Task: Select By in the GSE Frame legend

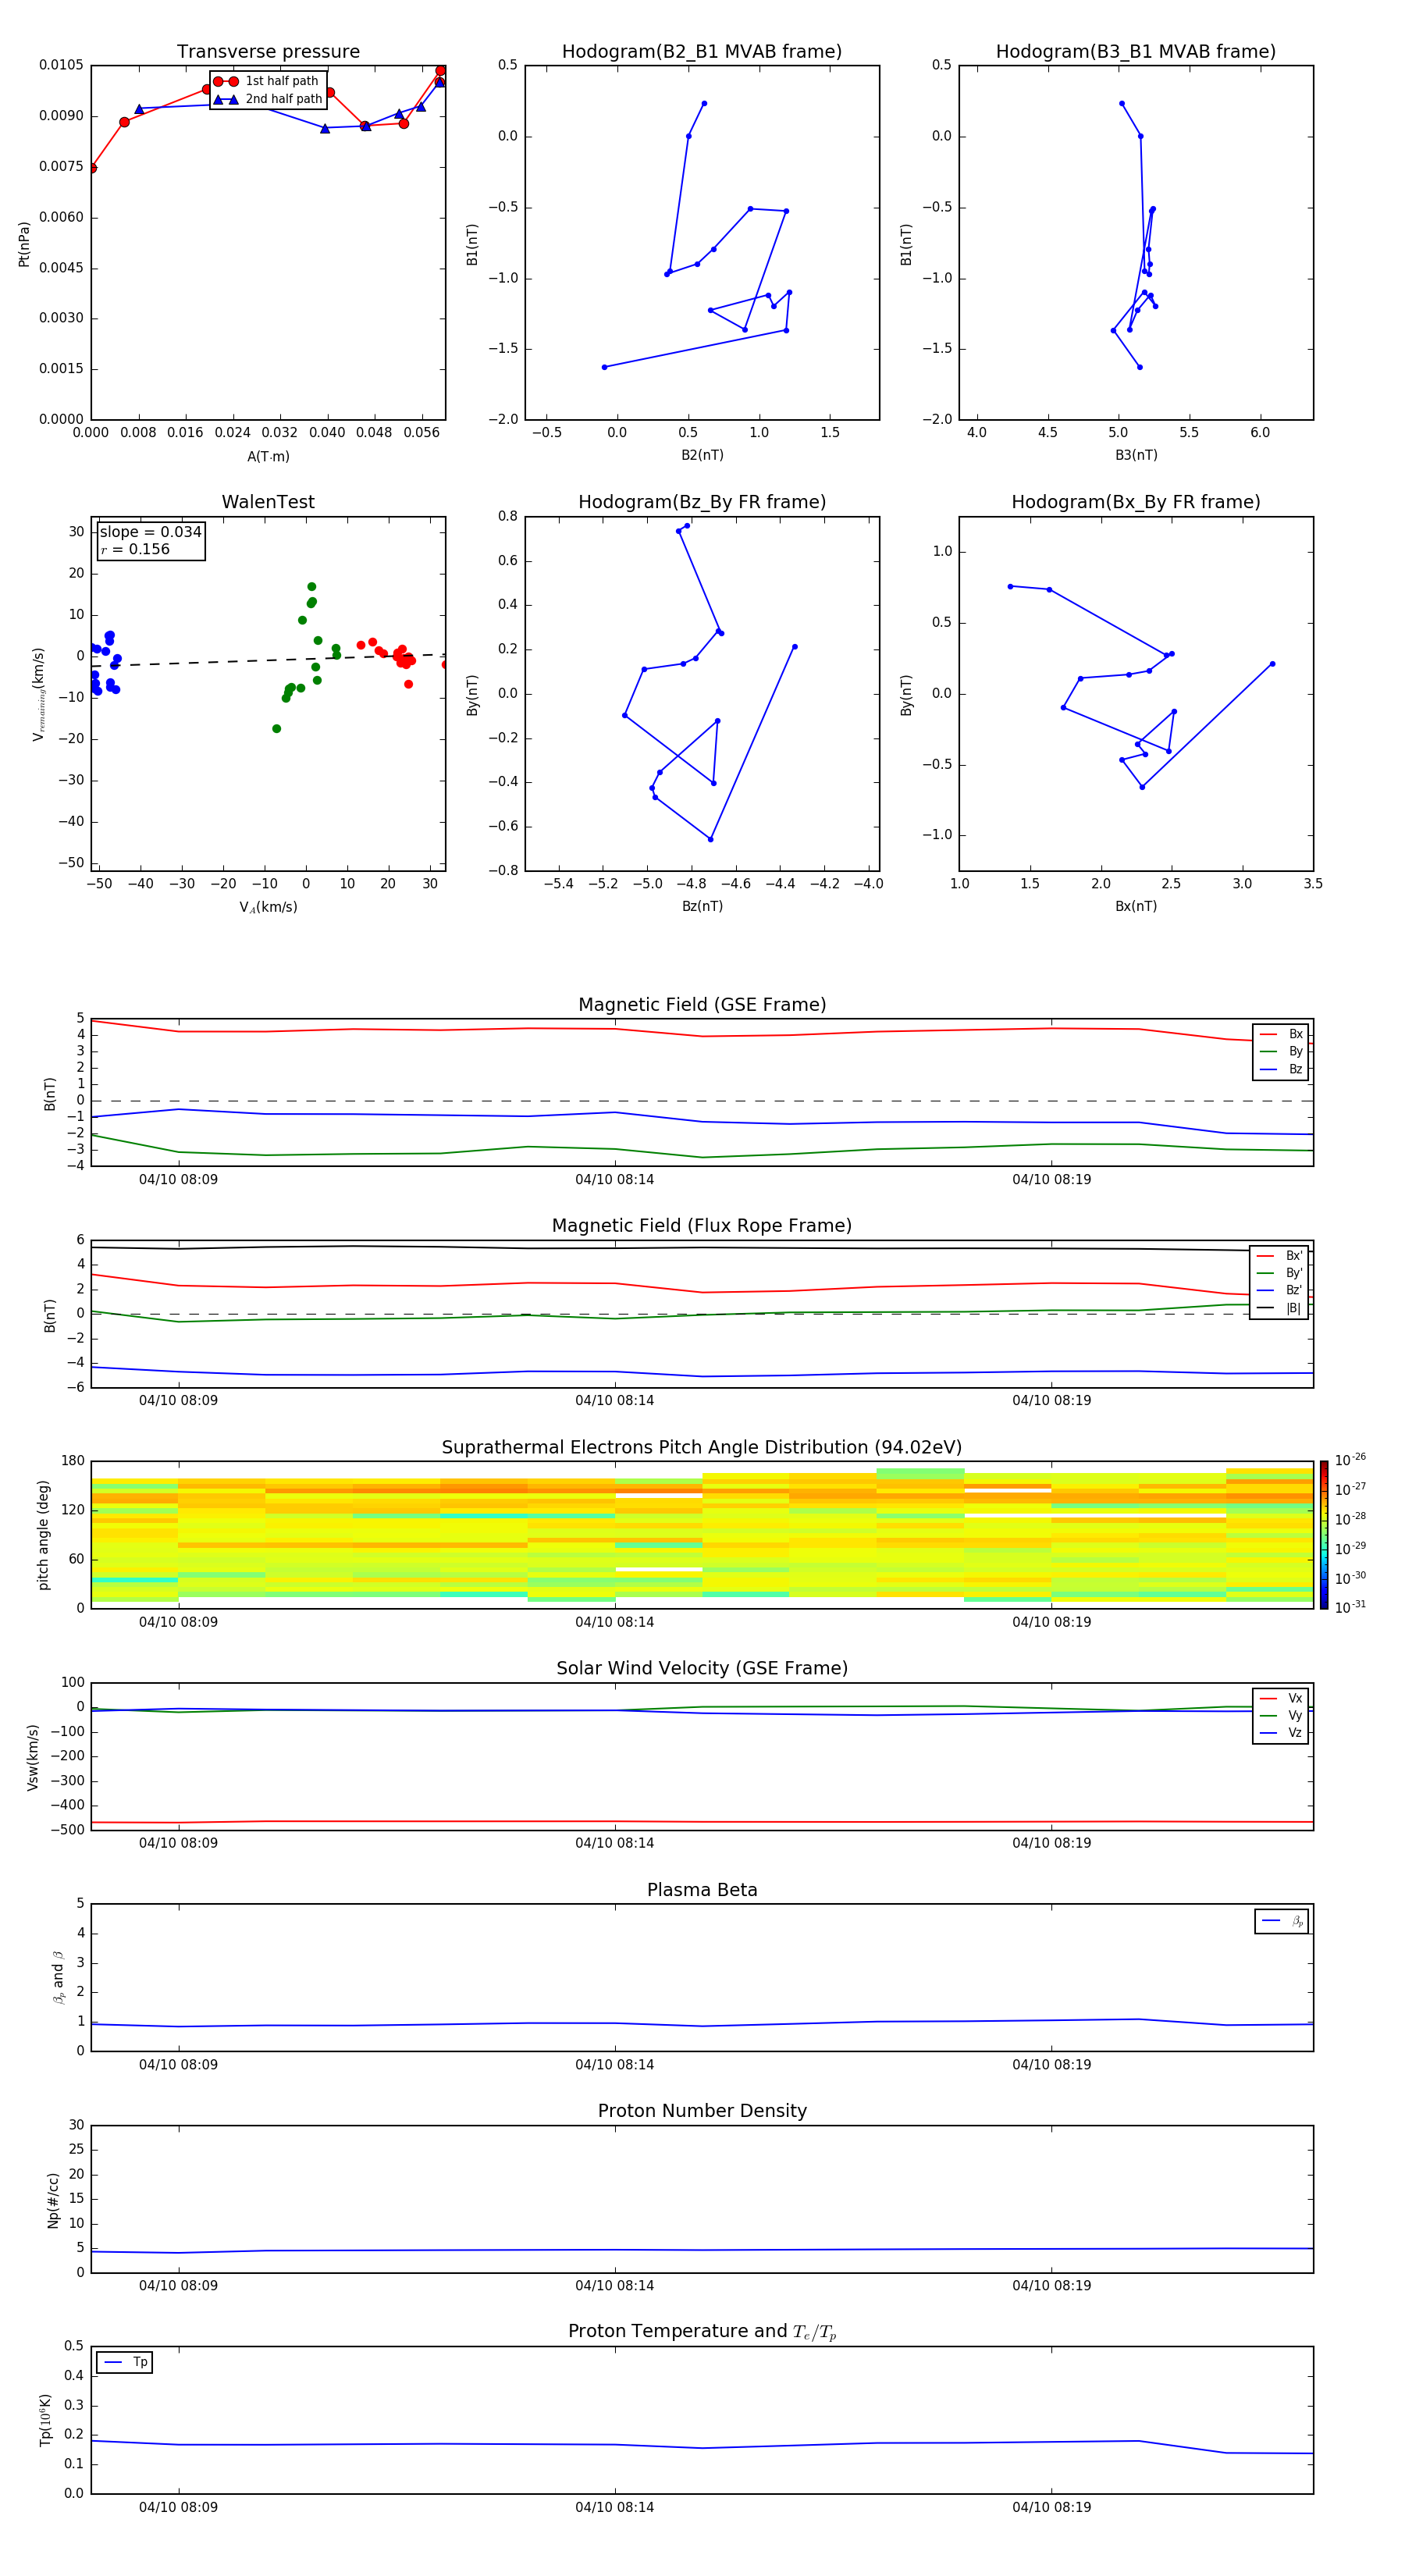Action: pos(1281,1051)
